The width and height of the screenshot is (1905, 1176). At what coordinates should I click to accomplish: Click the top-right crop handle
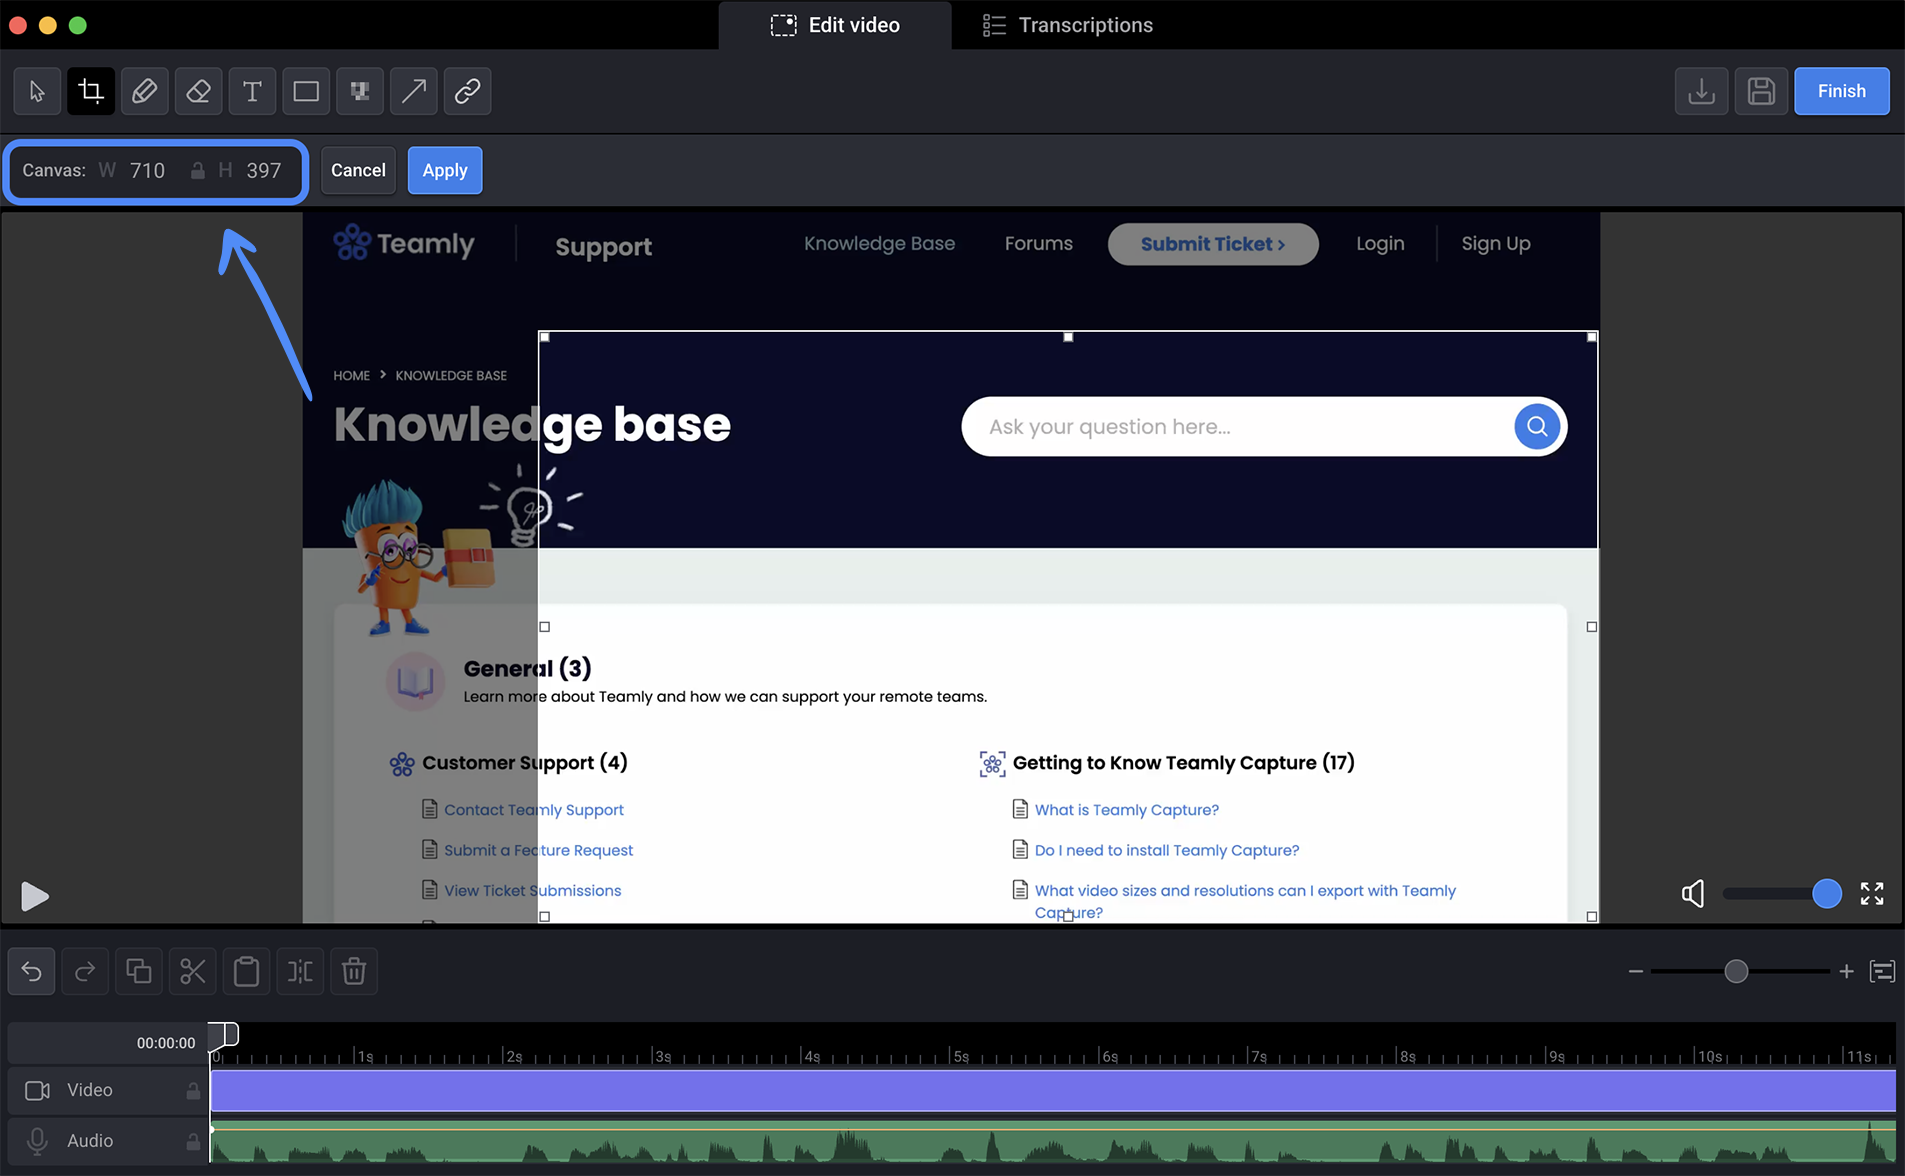coord(1591,337)
